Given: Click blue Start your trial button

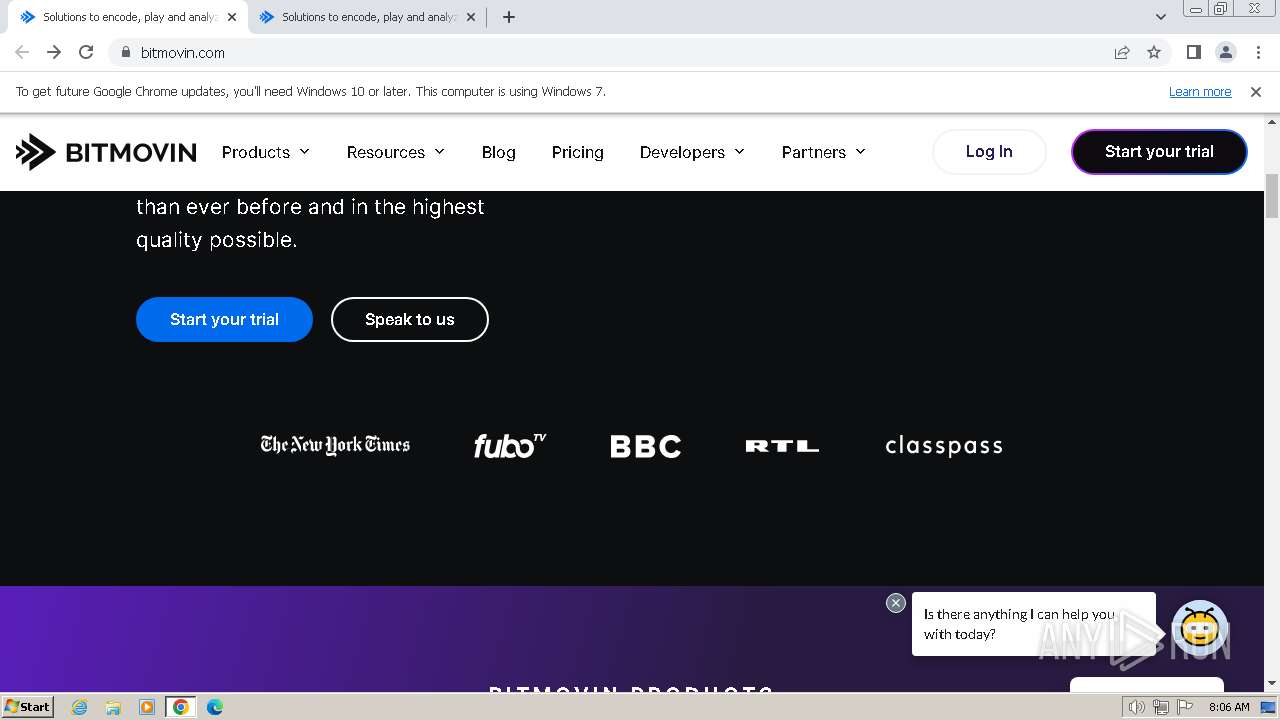Looking at the screenshot, I should click(224, 319).
